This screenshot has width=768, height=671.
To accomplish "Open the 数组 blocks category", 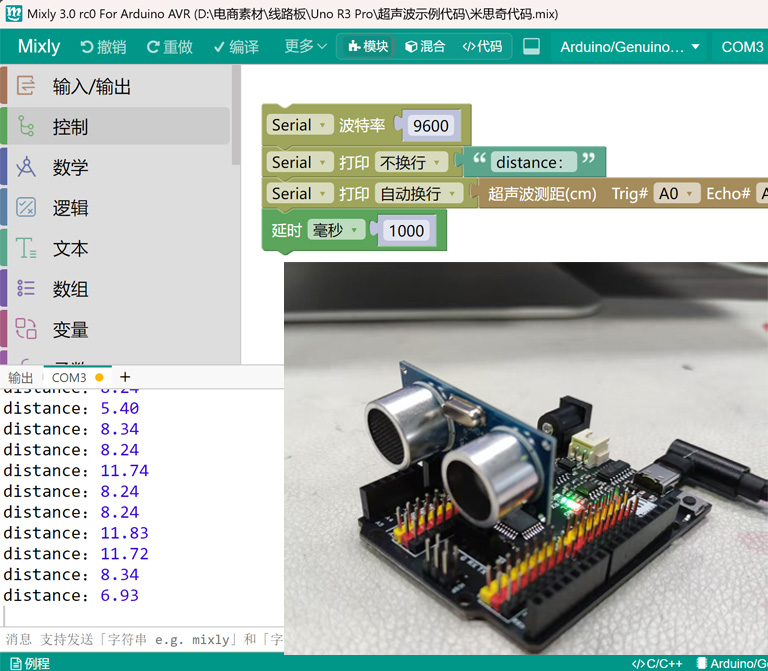I will pyautogui.click(x=70, y=289).
